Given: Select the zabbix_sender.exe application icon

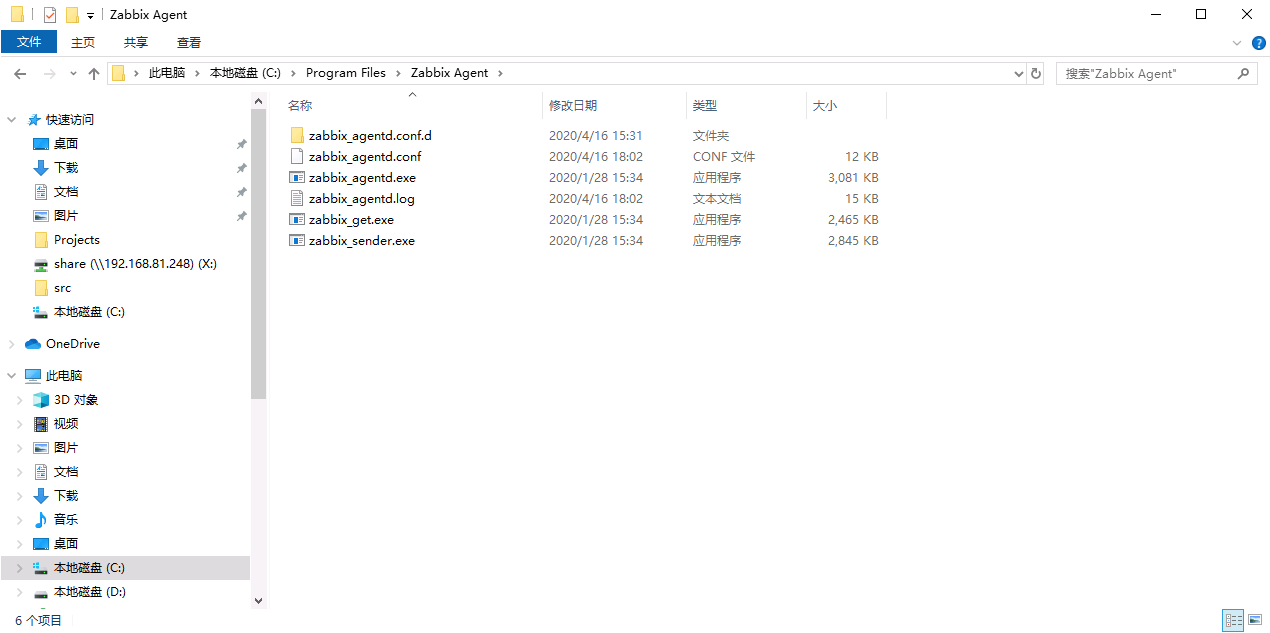Looking at the screenshot, I should pos(296,240).
